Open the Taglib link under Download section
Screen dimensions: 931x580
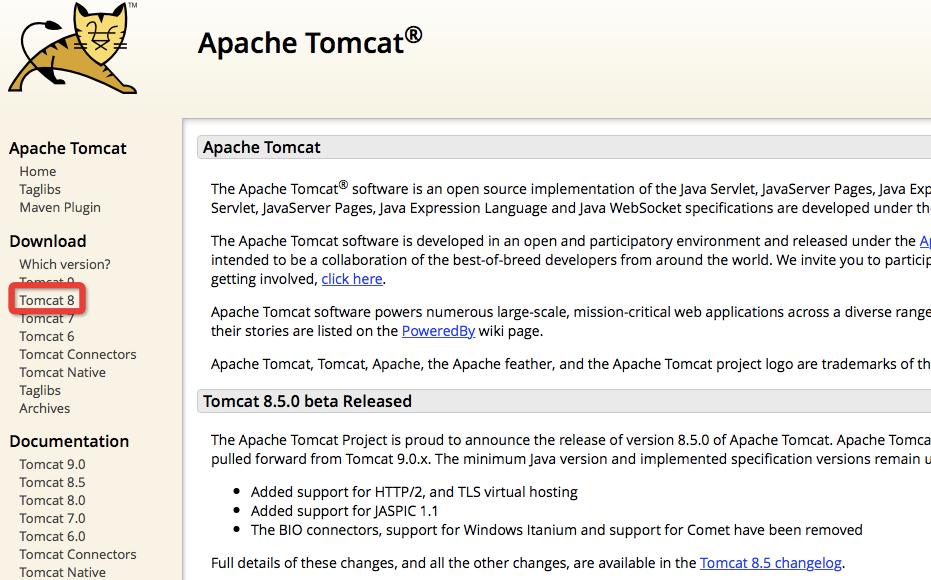(x=40, y=391)
